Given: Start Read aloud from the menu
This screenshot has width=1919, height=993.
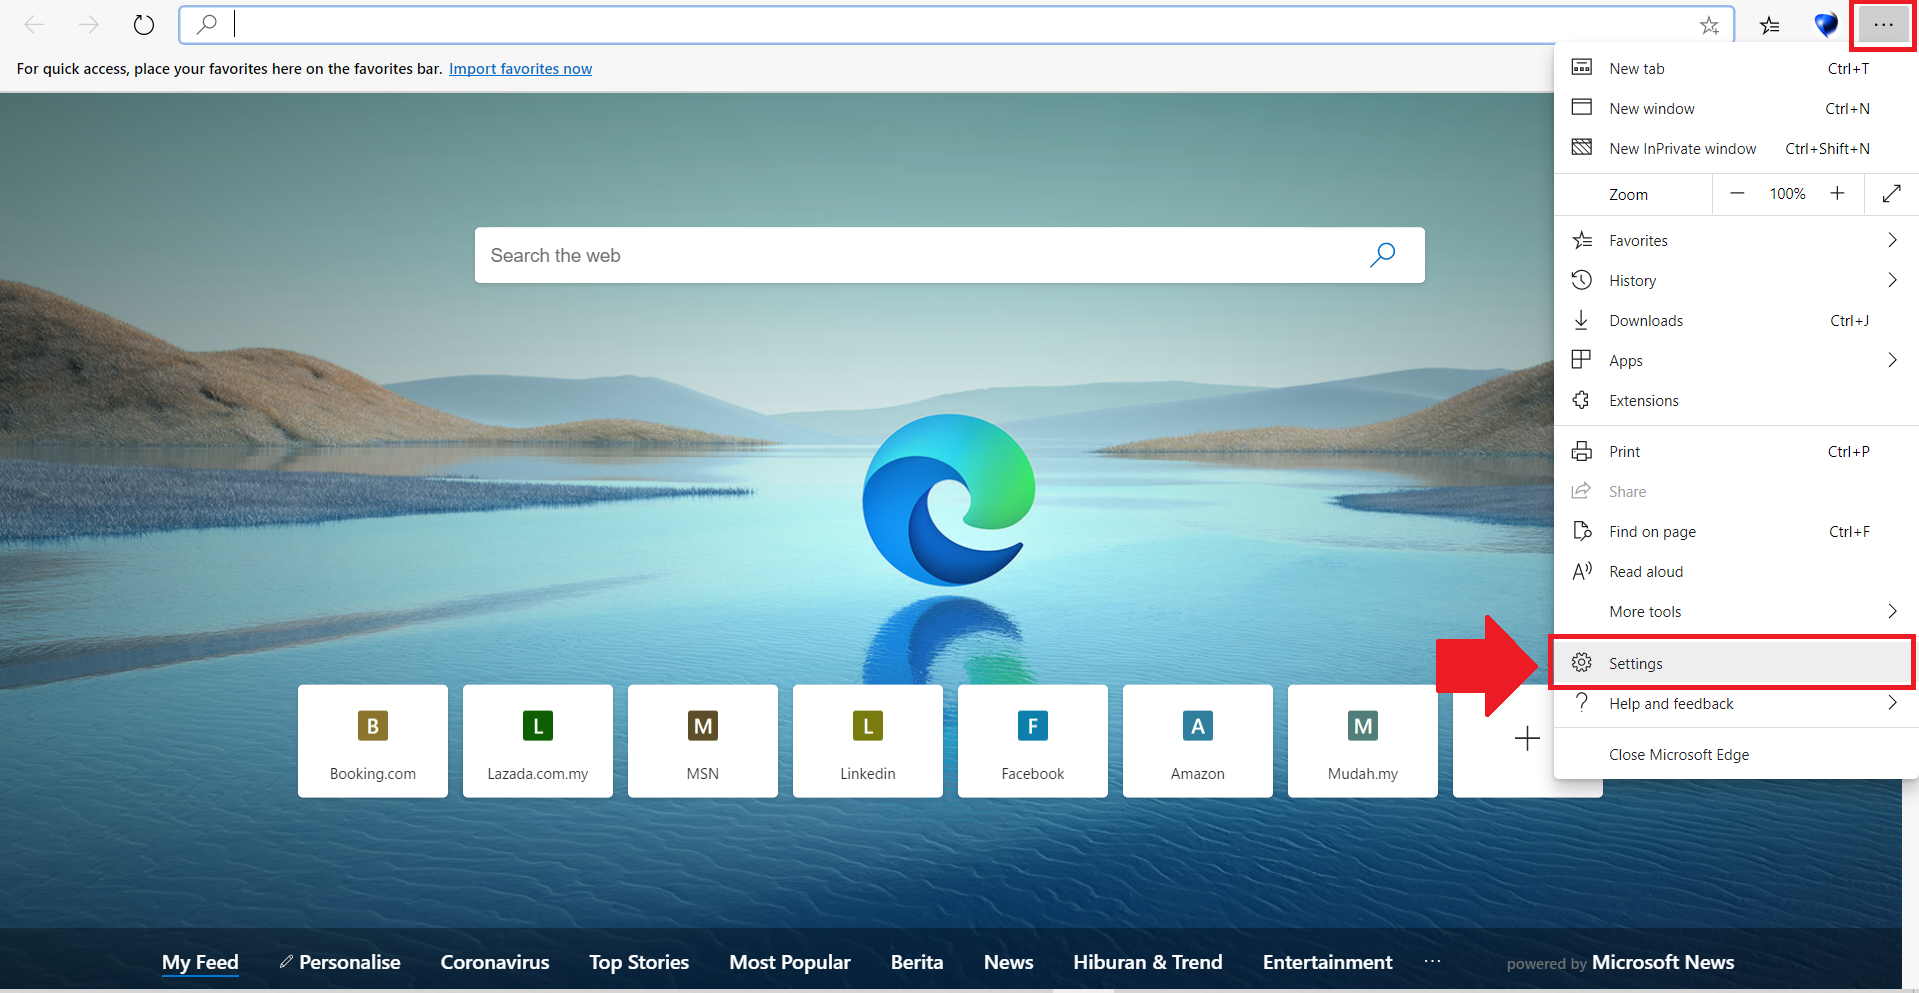Looking at the screenshot, I should tap(1736, 572).
